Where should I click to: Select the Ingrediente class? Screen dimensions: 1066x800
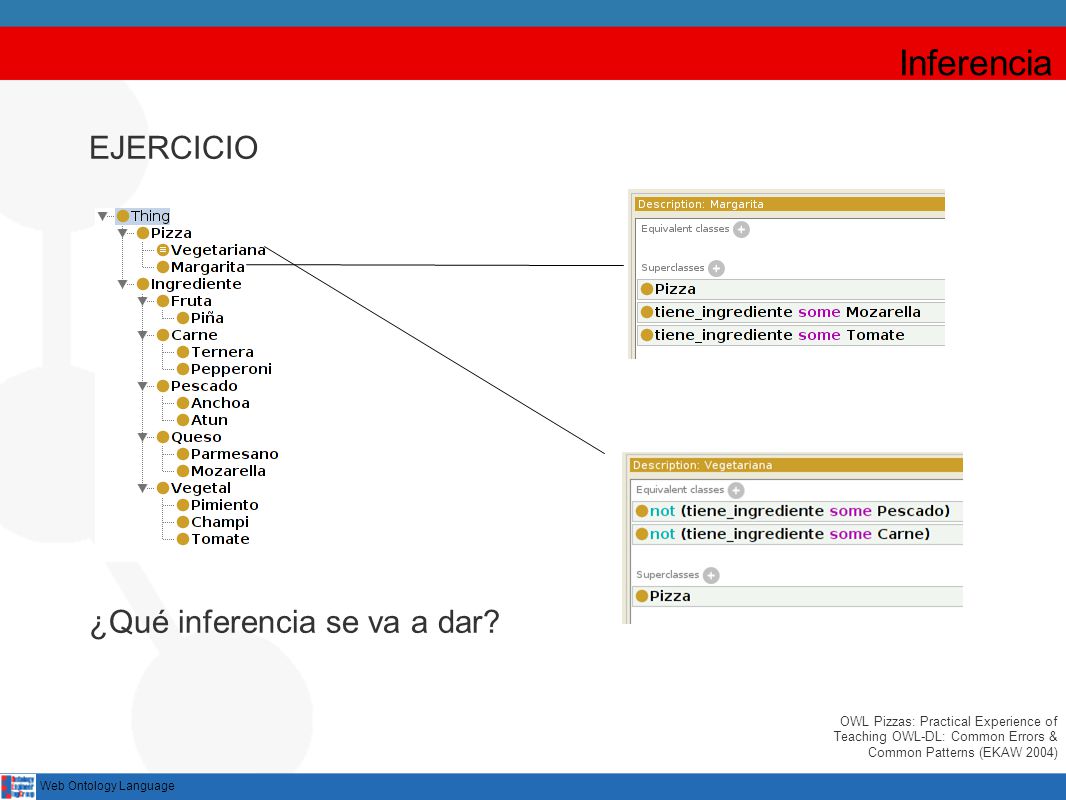(x=196, y=284)
